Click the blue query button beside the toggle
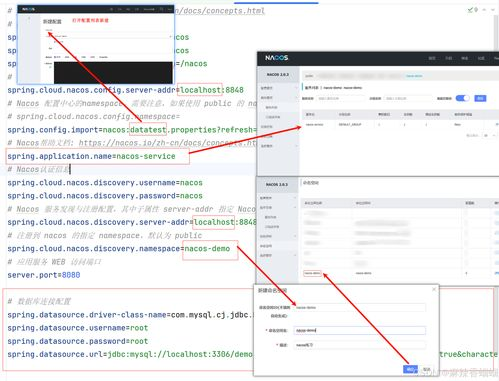This screenshot has width=499, height=381. pyautogui.click(x=480, y=98)
